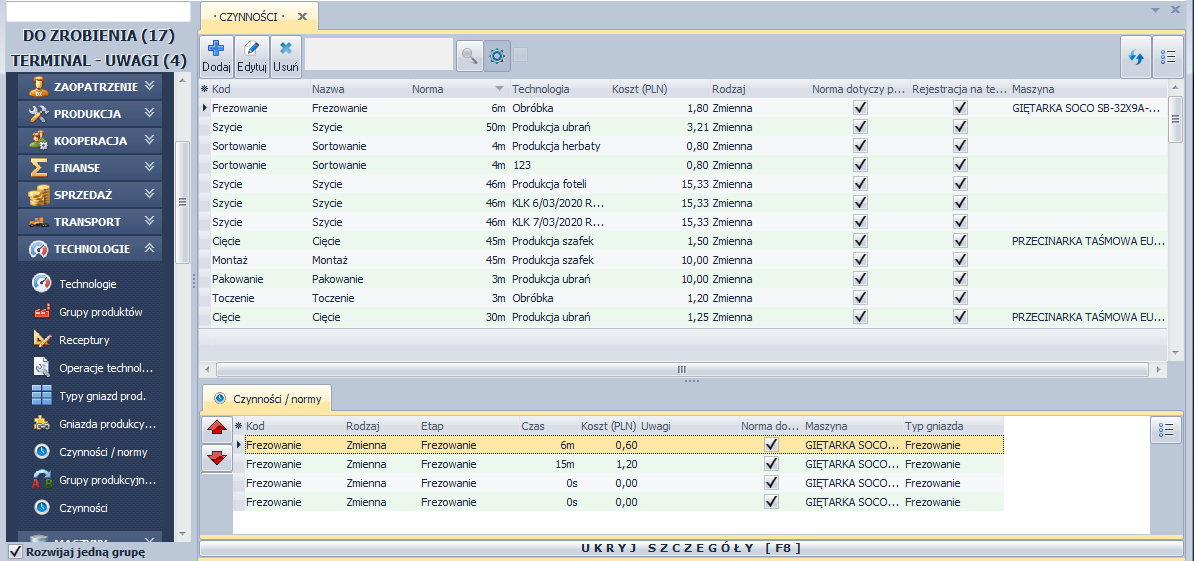Toggle the Rozwijaj jedną grupę checkbox
This screenshot has width=1194, height=561.
[15, 552]
